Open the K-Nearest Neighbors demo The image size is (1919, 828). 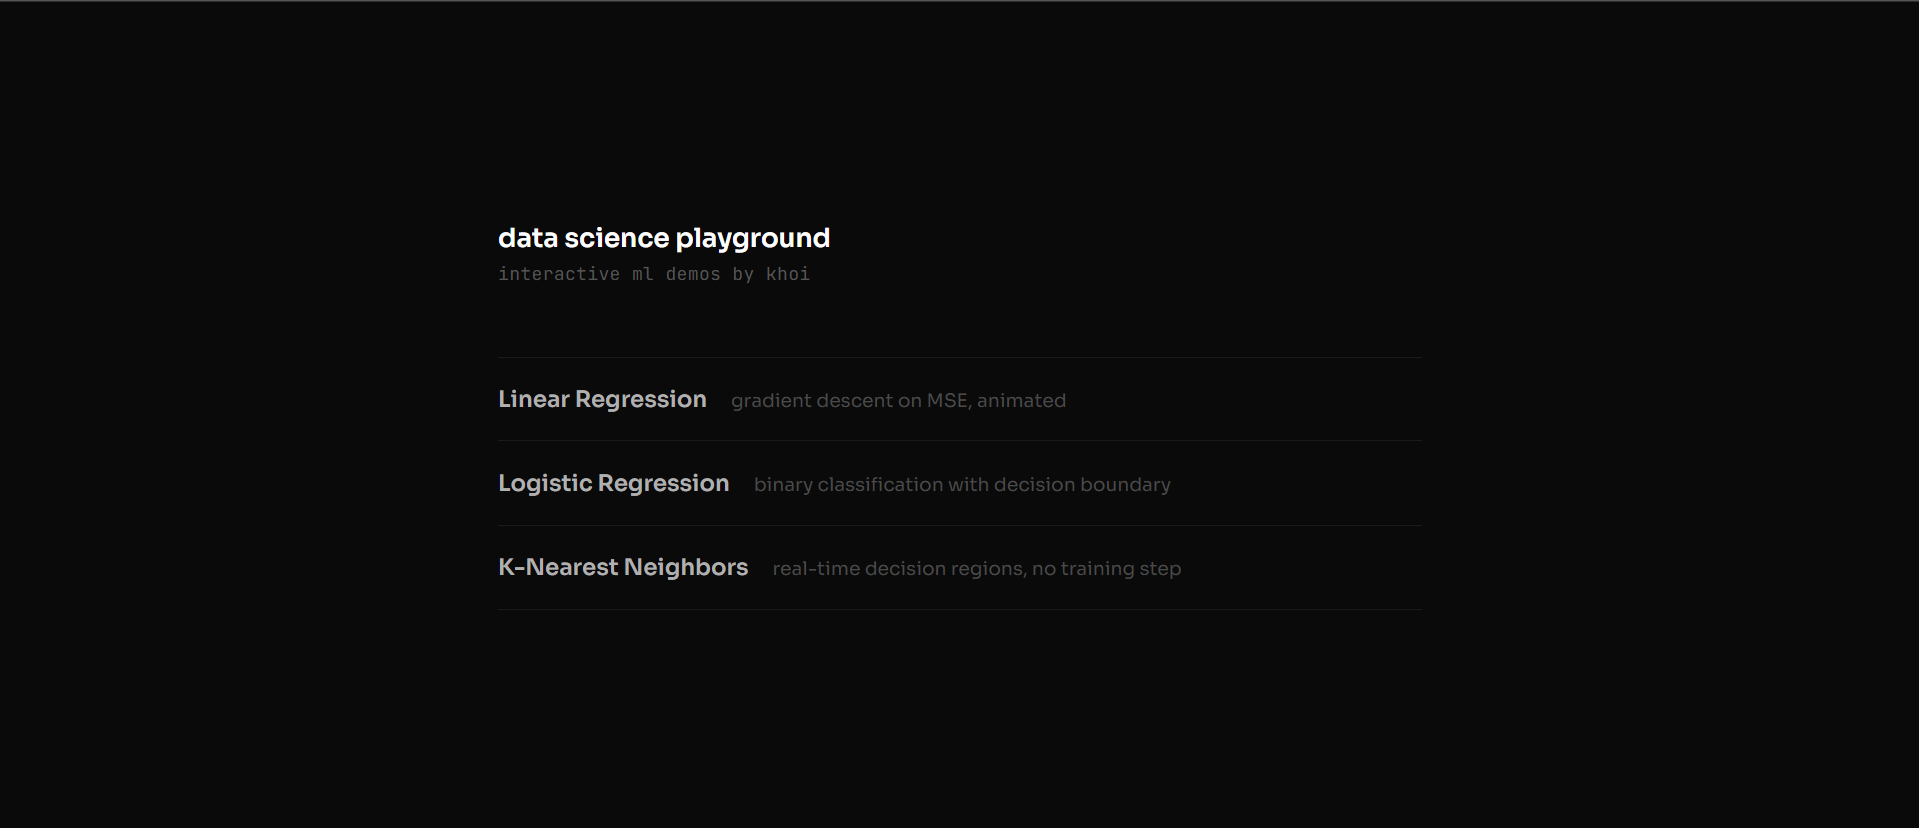coord(622,567)
